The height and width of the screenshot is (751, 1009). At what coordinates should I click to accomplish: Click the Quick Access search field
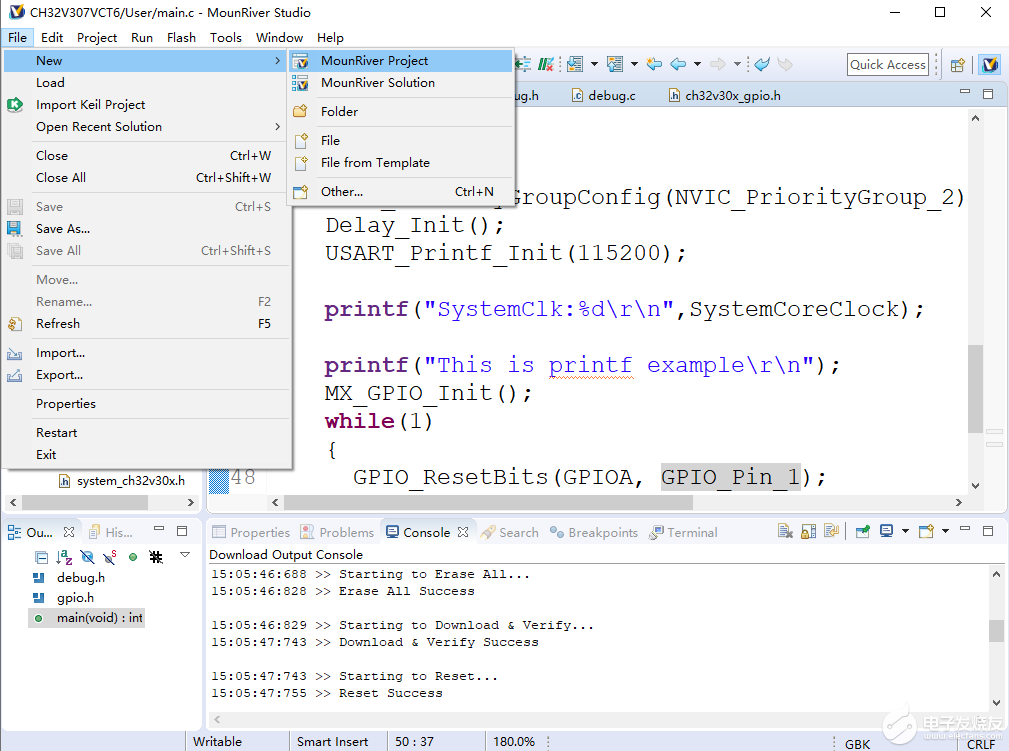pyautogui.click(x=888, y=64)
